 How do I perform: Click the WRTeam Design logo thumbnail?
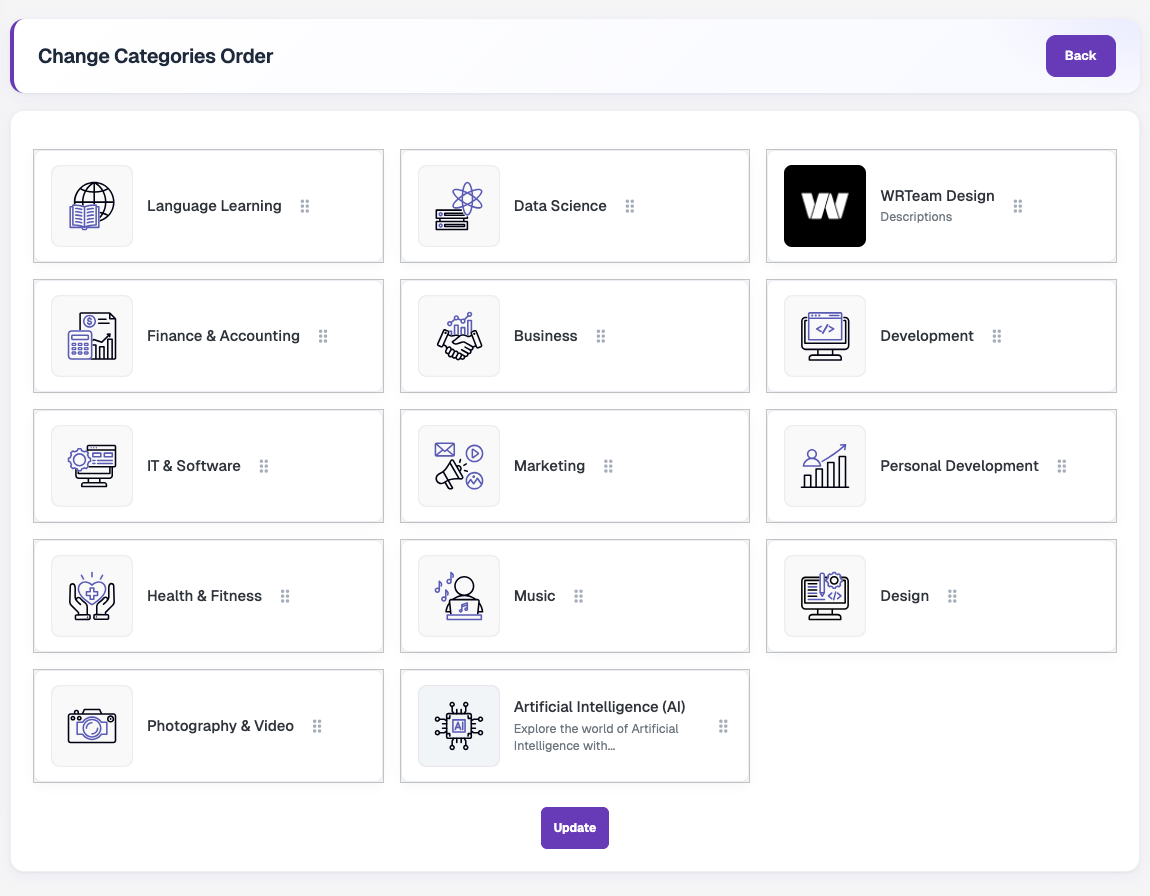pos(825,206)
